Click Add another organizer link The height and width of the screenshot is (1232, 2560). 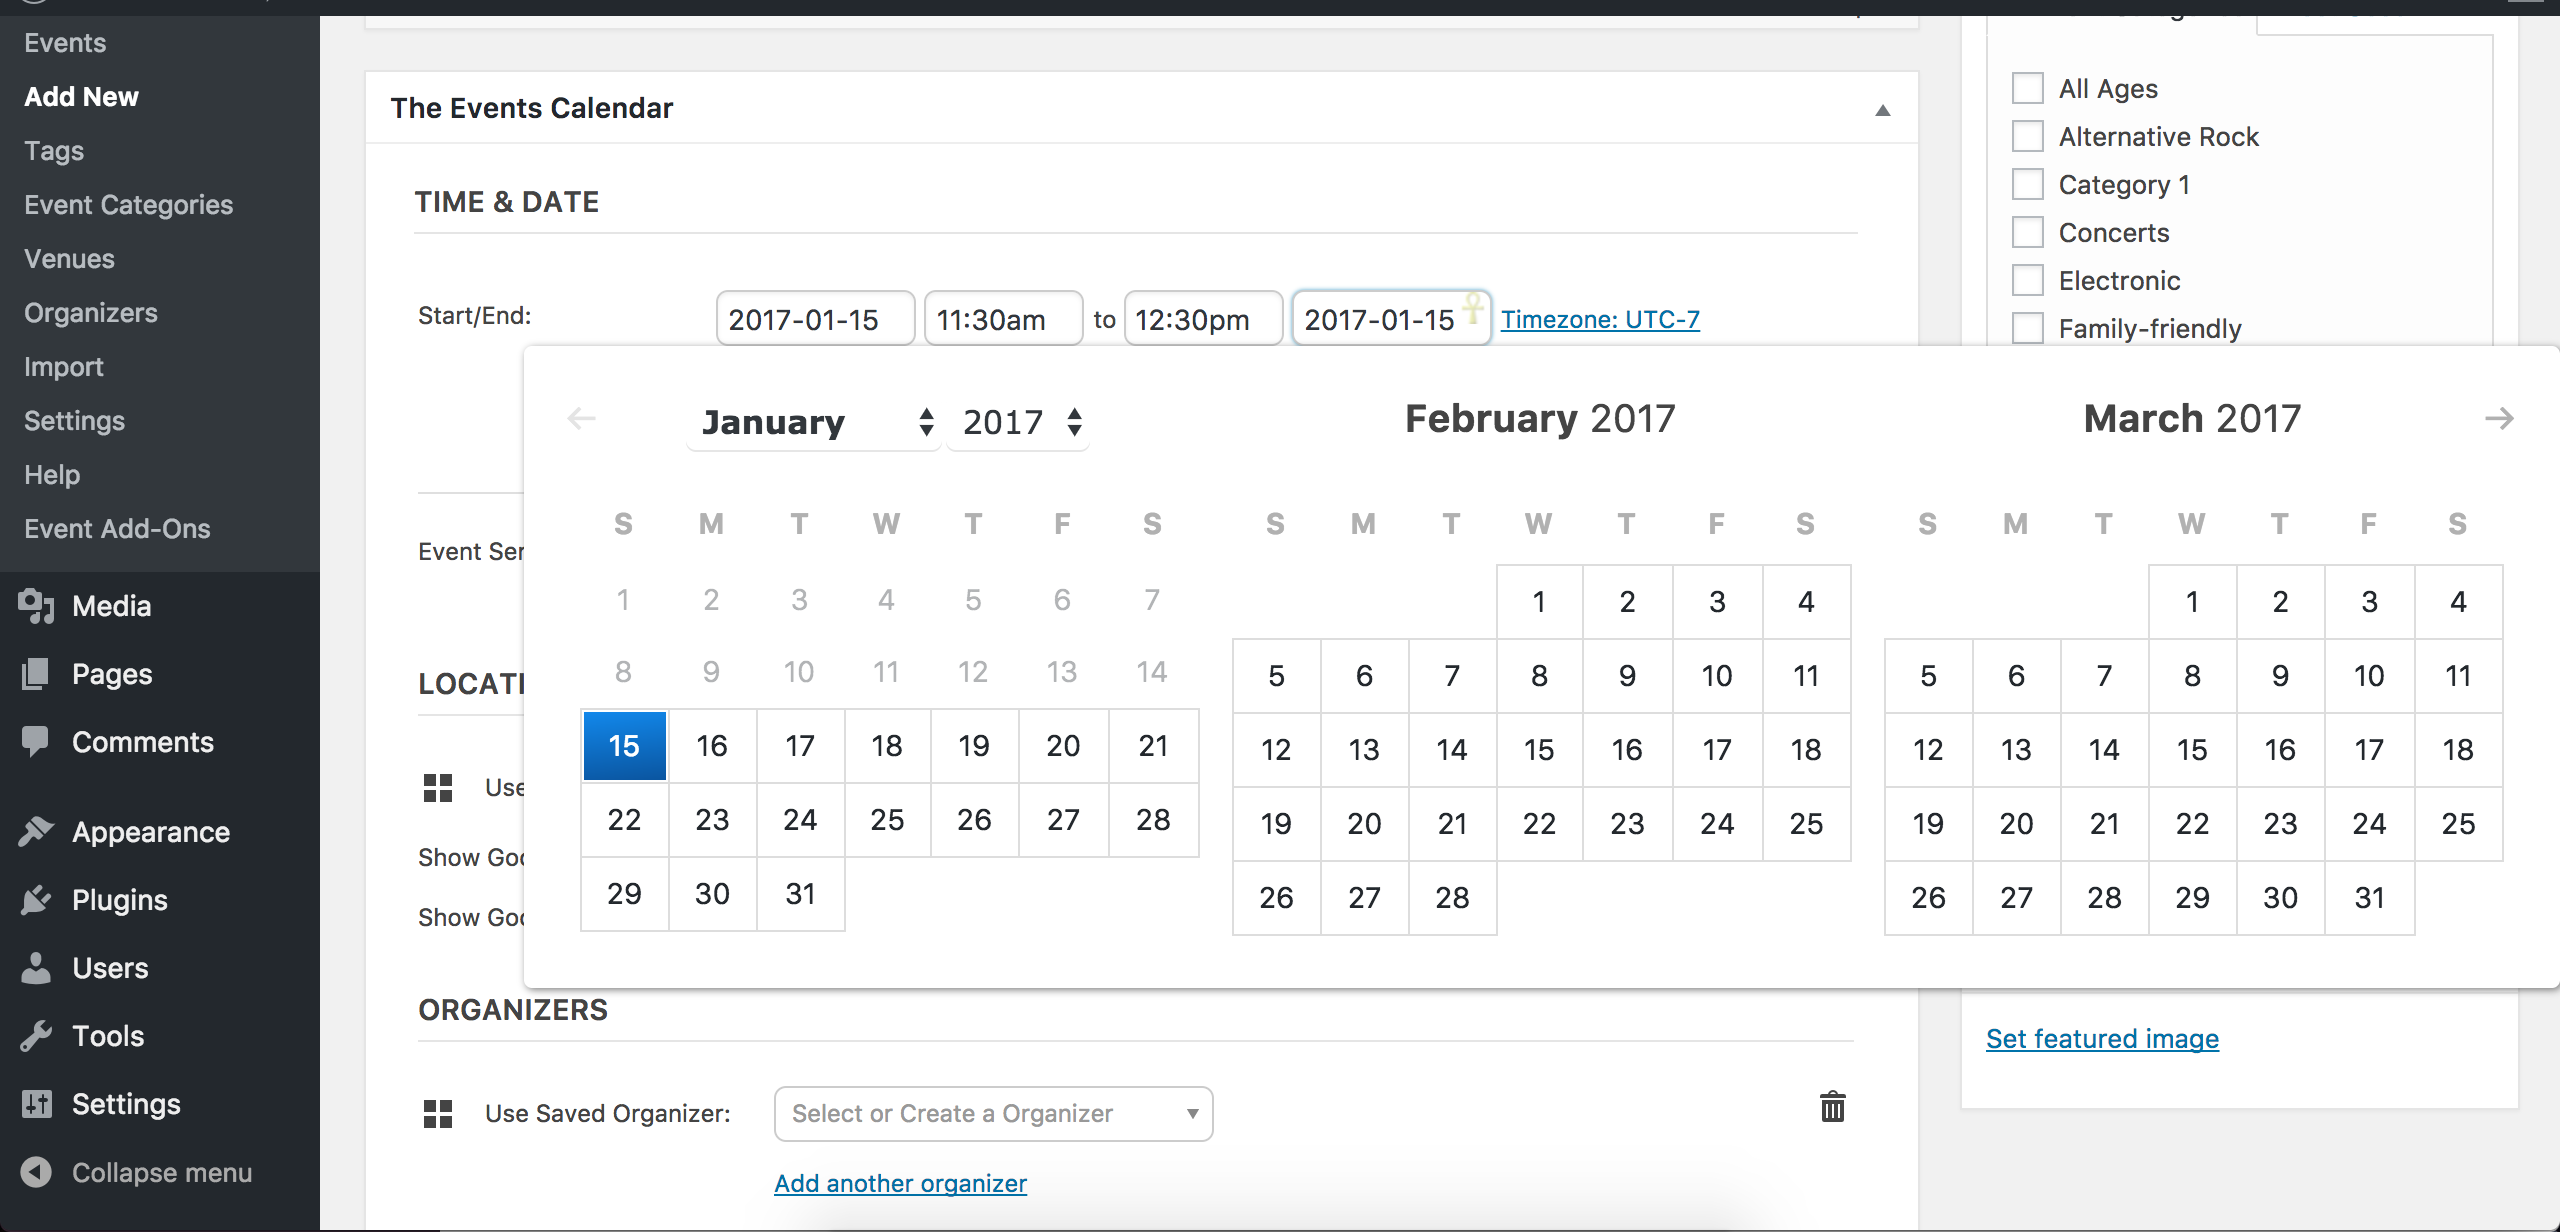click(x=900, y=1183)
